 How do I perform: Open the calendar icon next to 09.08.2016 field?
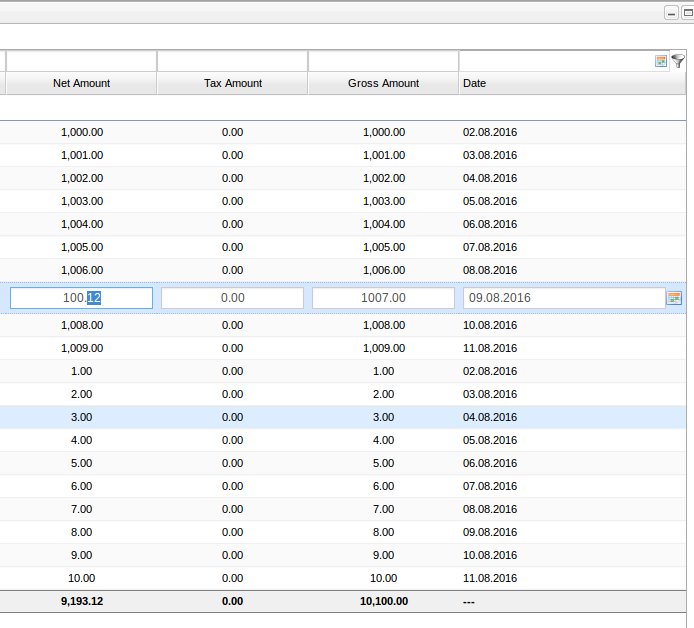[674, 298]
